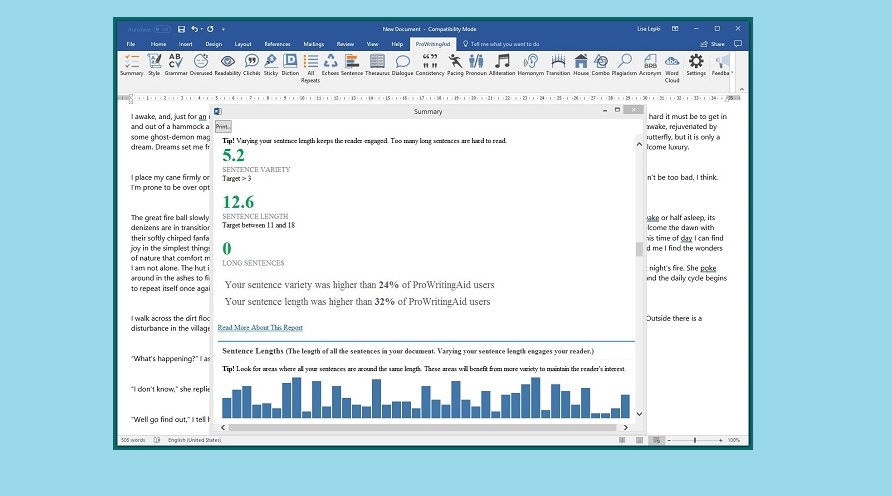
Task: Open the Homonym report
Action: pos(531,65)
